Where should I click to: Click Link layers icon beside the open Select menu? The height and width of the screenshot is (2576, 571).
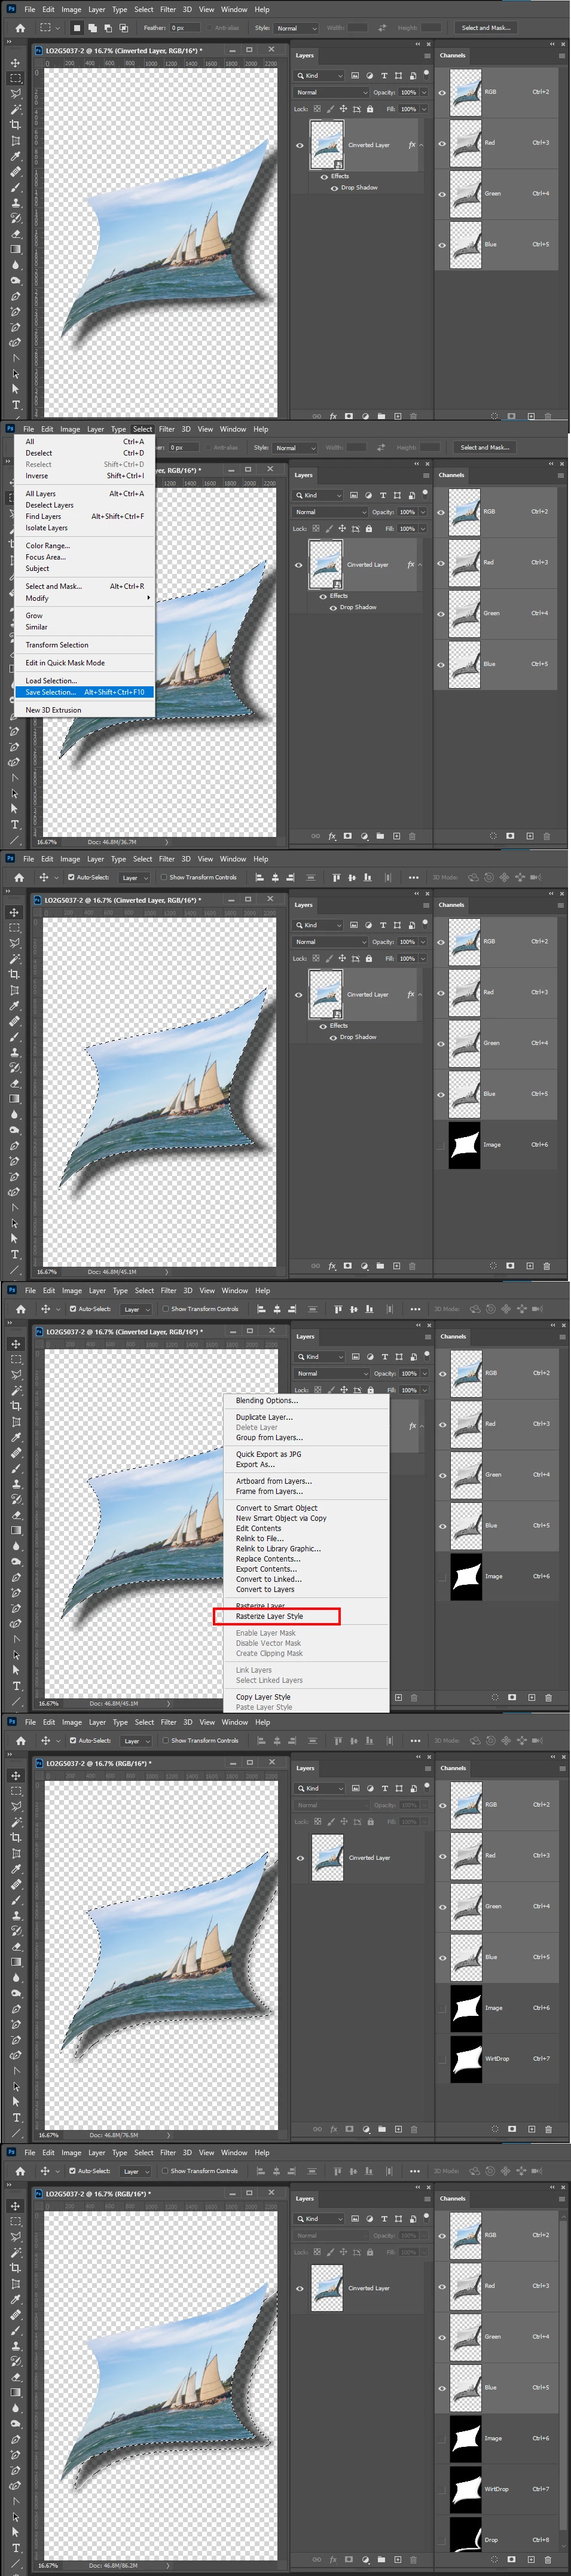315,836
